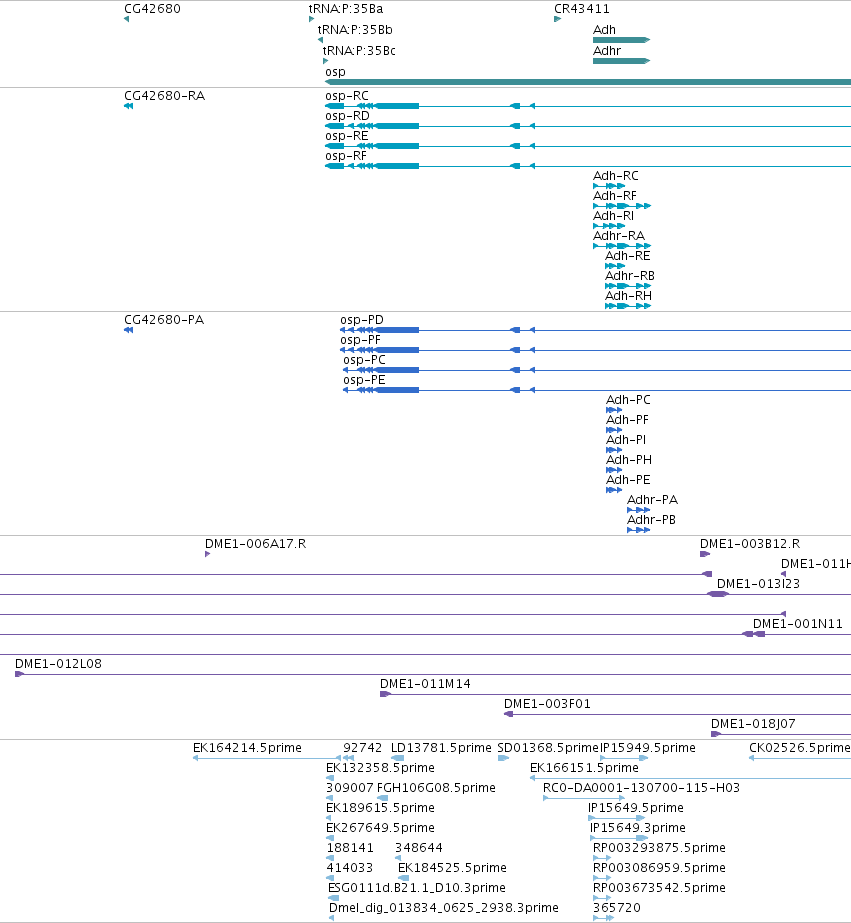Select the DME1-006A17.R clone label
The height and width of the screenshot is (923, 851).
[x=255, y=544]
